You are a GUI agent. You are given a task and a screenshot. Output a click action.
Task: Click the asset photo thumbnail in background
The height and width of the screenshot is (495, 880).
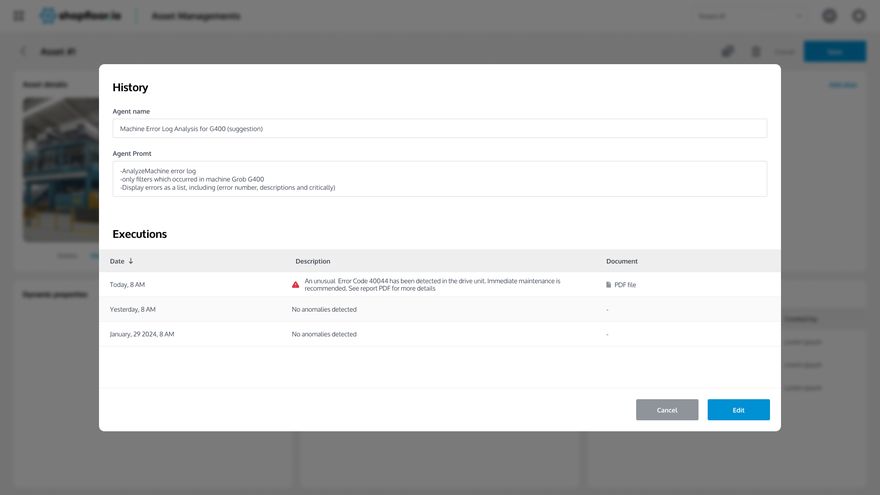[x=61, y=169]
